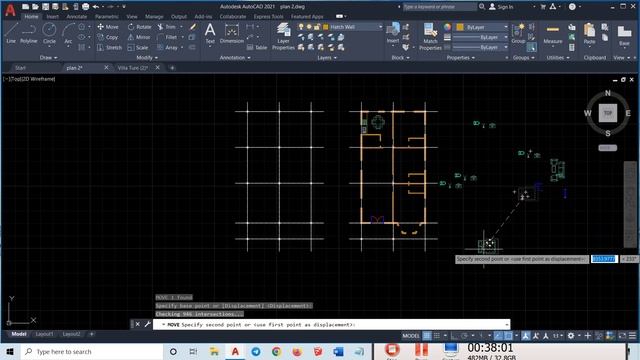This screenshot has width=640, height=360.
Task: Switch to the Insert ribbon tab
Action: (52, 17)
